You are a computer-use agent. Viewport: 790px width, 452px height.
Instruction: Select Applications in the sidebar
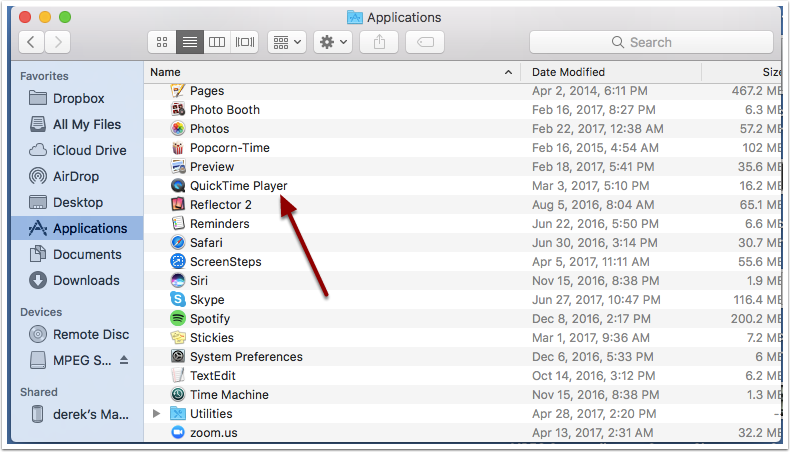point(77,228)
